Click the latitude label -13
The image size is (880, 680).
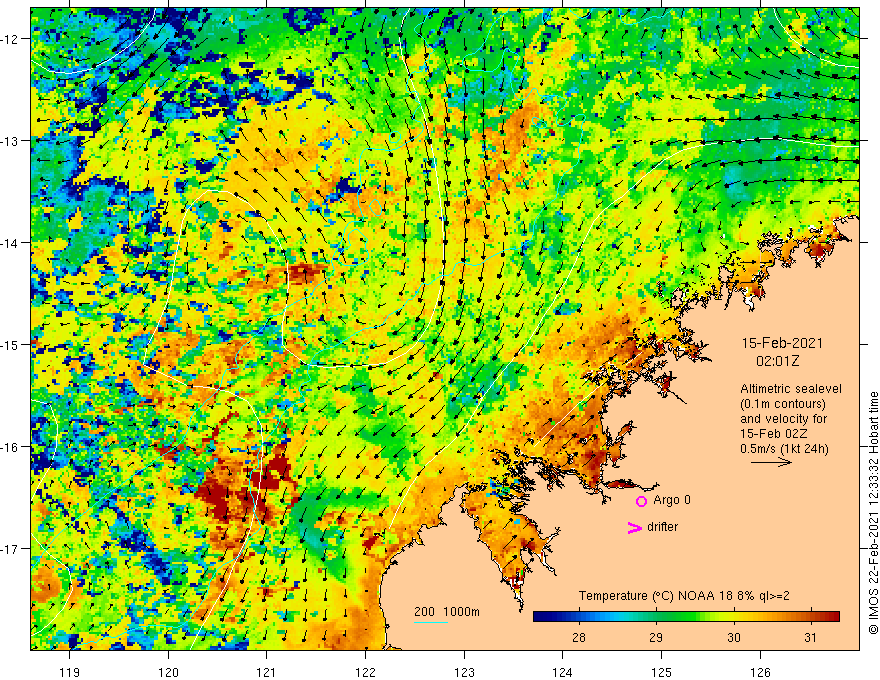(x=10, y=141)
